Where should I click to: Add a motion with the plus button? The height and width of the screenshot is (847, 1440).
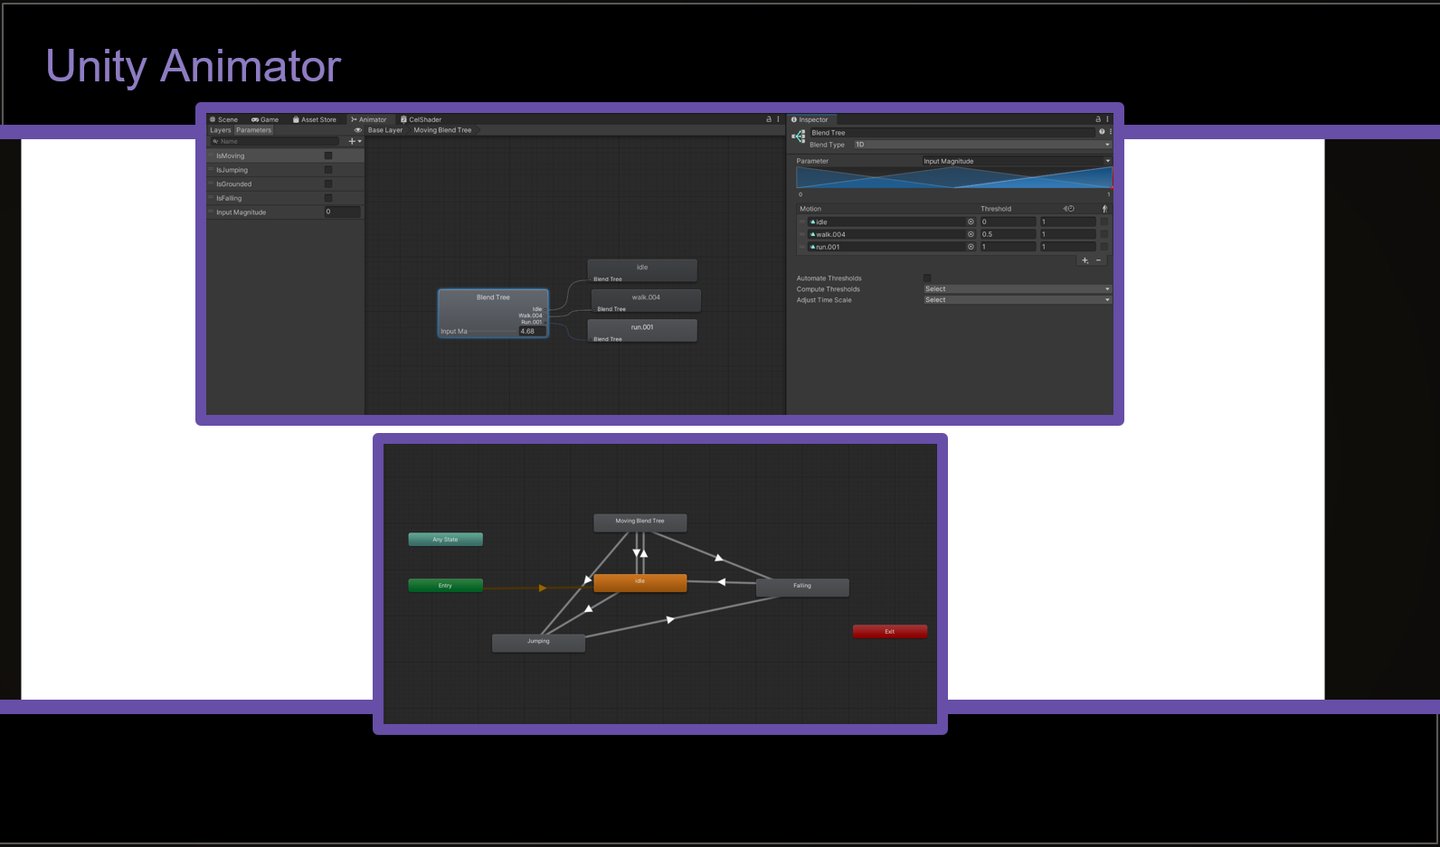(x=1085, y=260)
